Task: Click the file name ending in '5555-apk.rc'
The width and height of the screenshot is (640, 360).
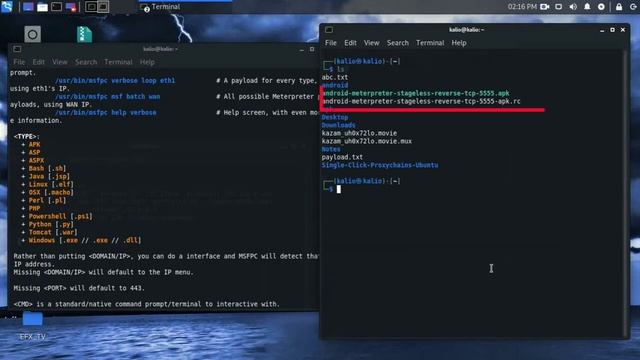Action: point(421,101)
